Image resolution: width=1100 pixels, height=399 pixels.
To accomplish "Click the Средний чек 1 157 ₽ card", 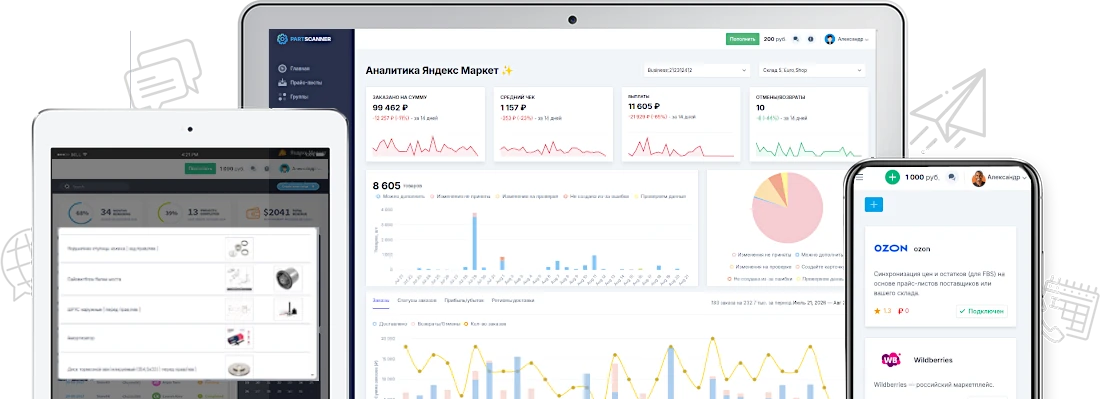I will [x=554, y=125].
